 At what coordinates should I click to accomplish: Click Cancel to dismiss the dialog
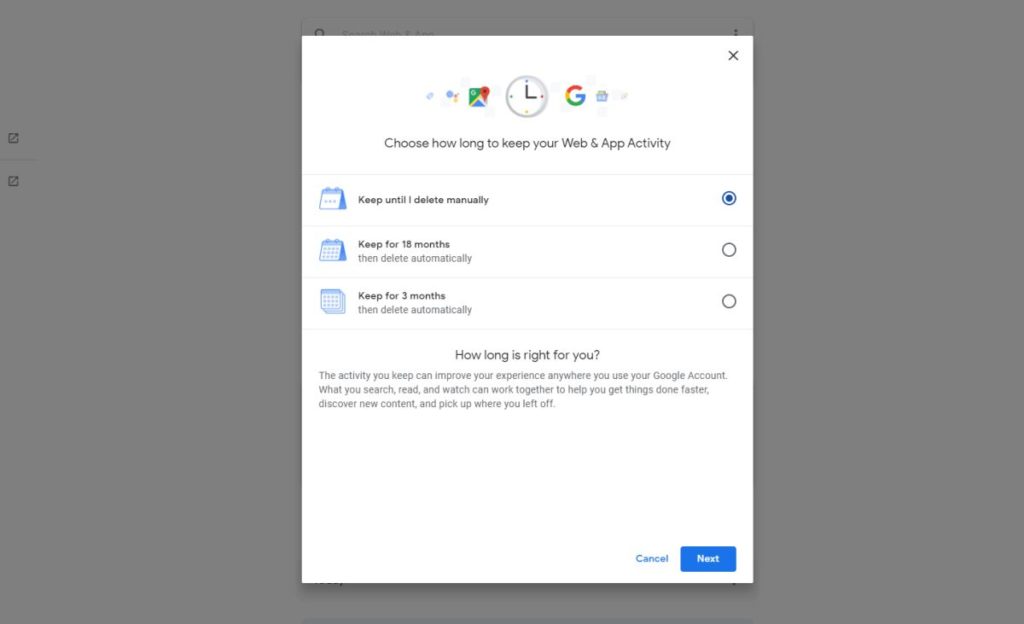[651, 559]
